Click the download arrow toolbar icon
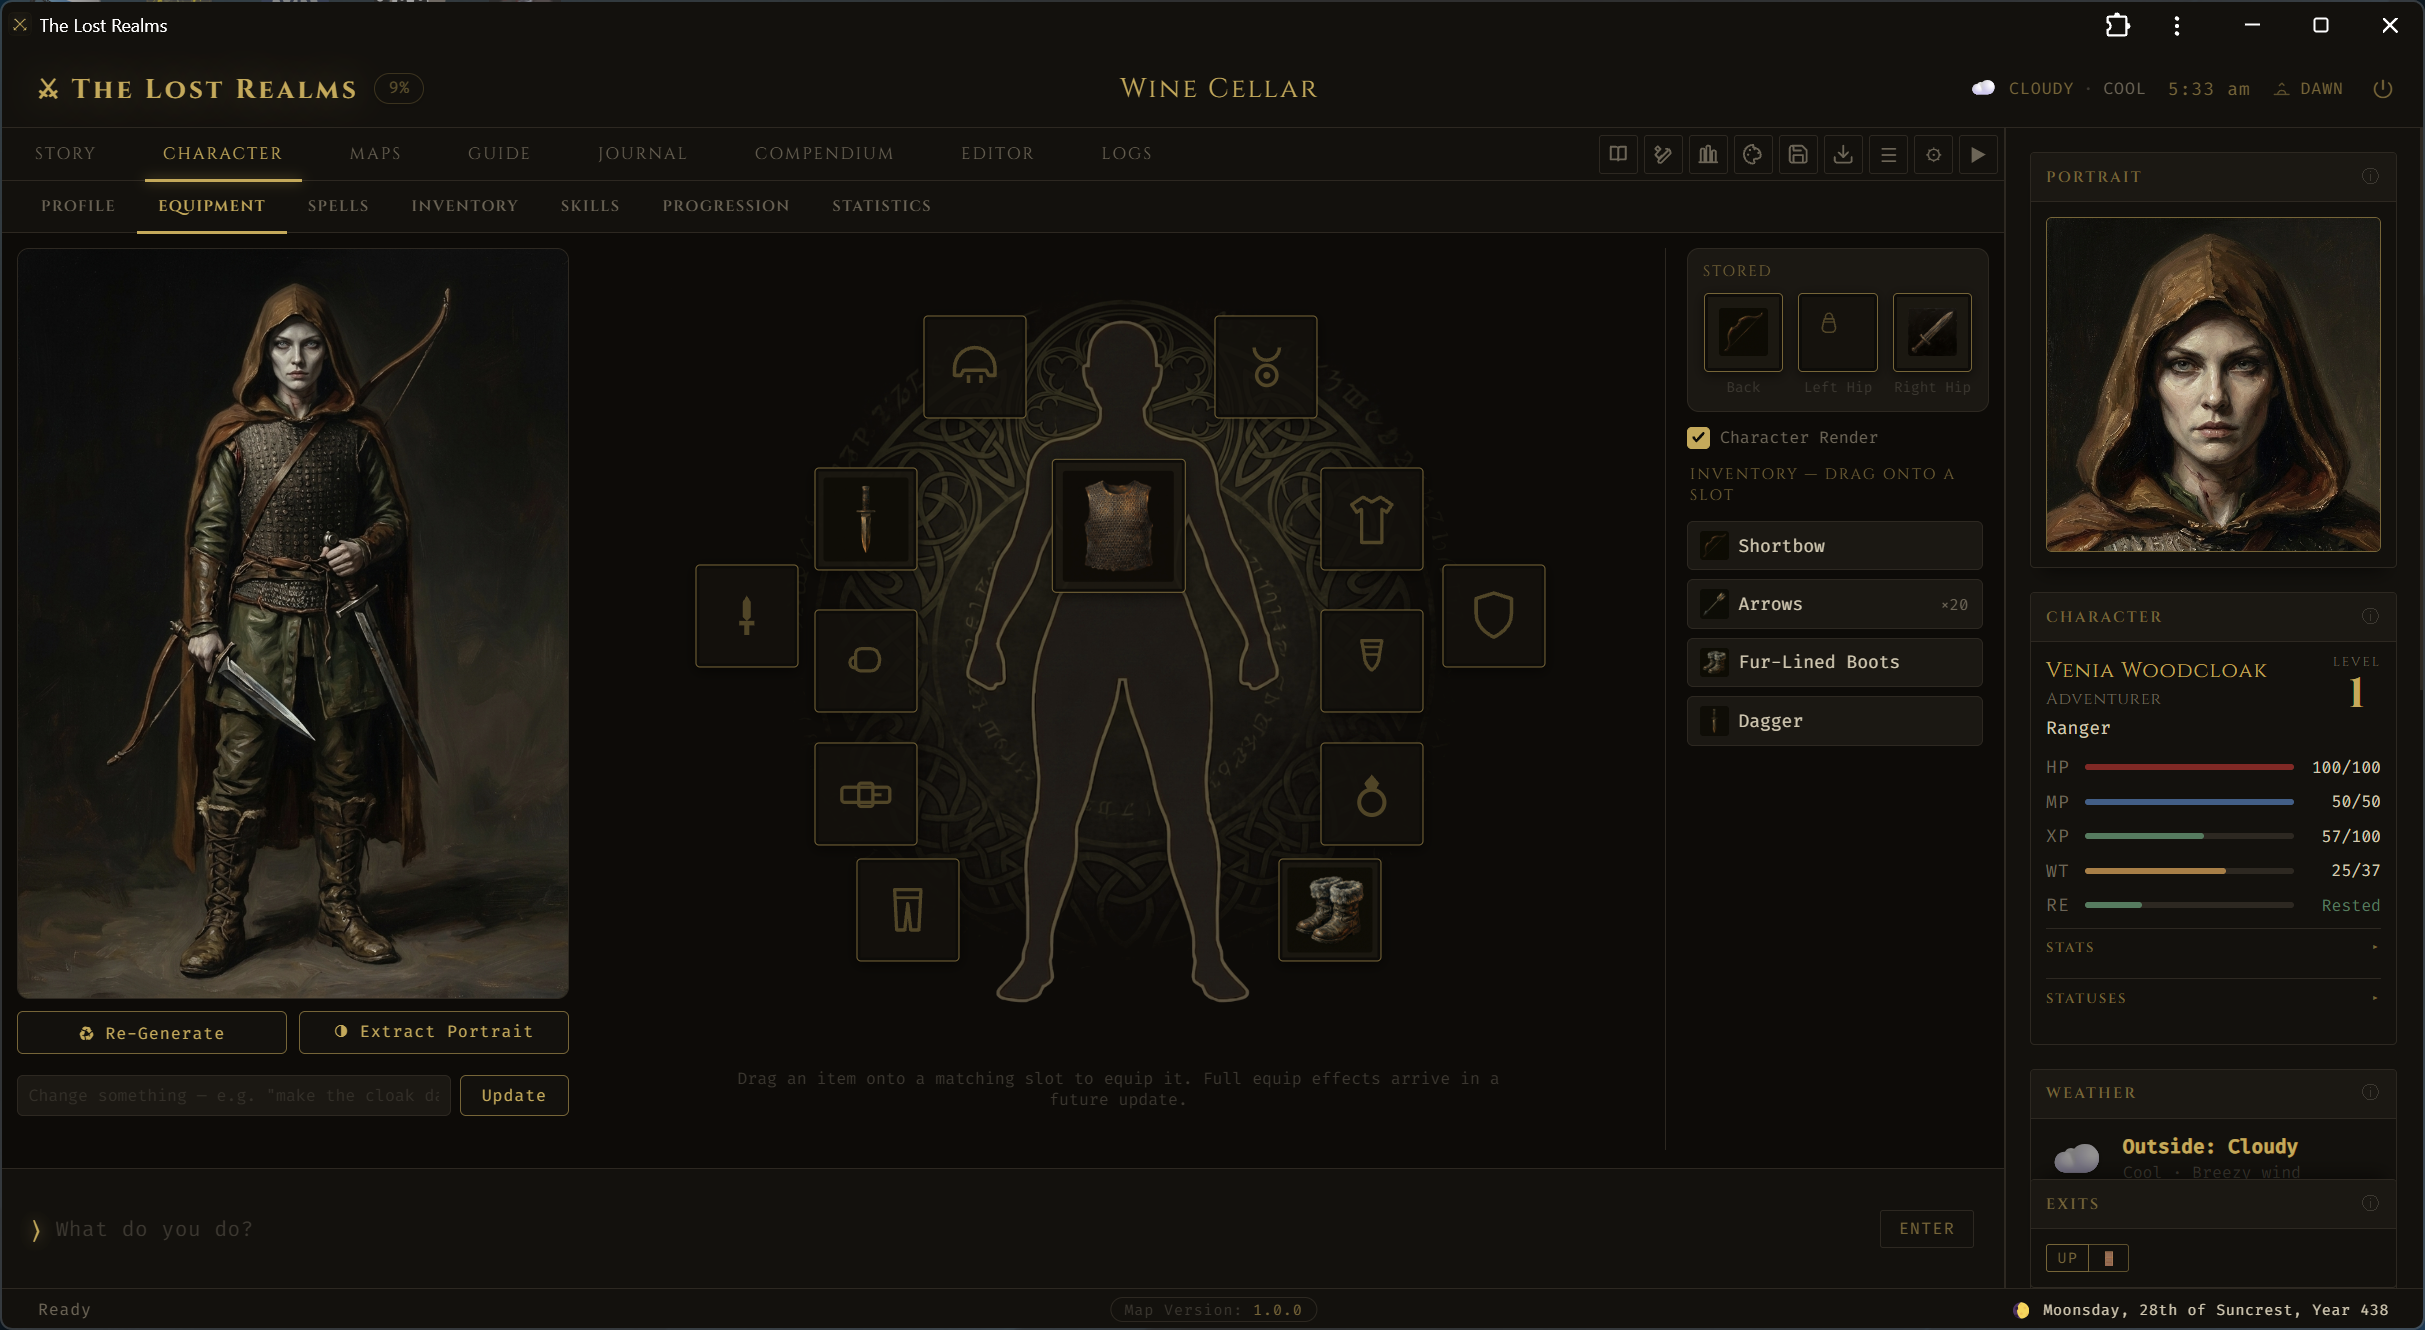 [1843, 154]
